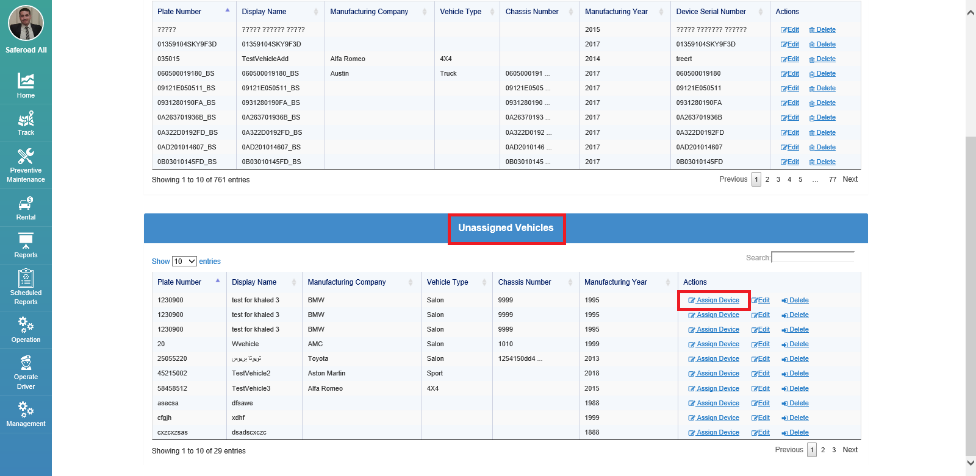
Task: Edit the 0A322D0192FD_BS assigned vehicle
Action: [x=790, y=133]
